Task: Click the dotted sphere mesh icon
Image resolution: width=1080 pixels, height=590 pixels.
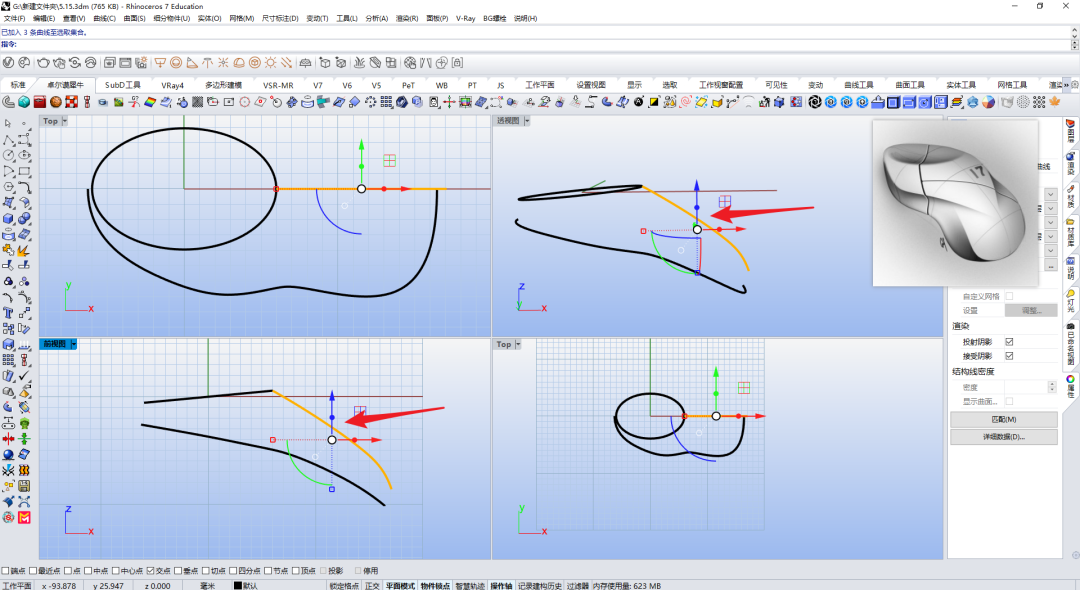Action: (1024, 102)
